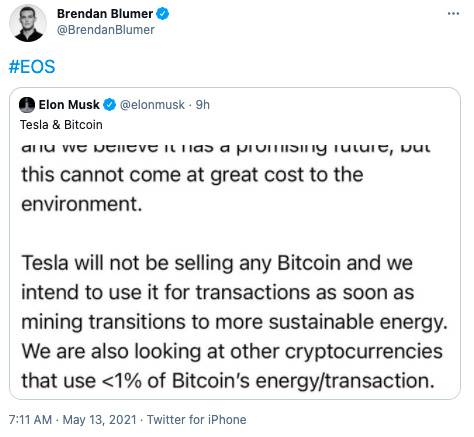Click Elon Musk's small avatar
The width and height of the screenshot is (474, 437).
pyautogui.click(x=27, y=105)
